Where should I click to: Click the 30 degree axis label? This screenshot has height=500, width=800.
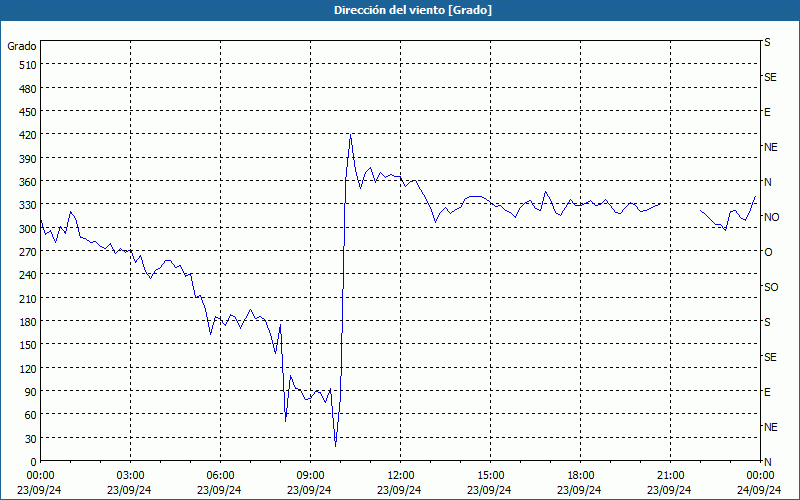coord(31,439)
